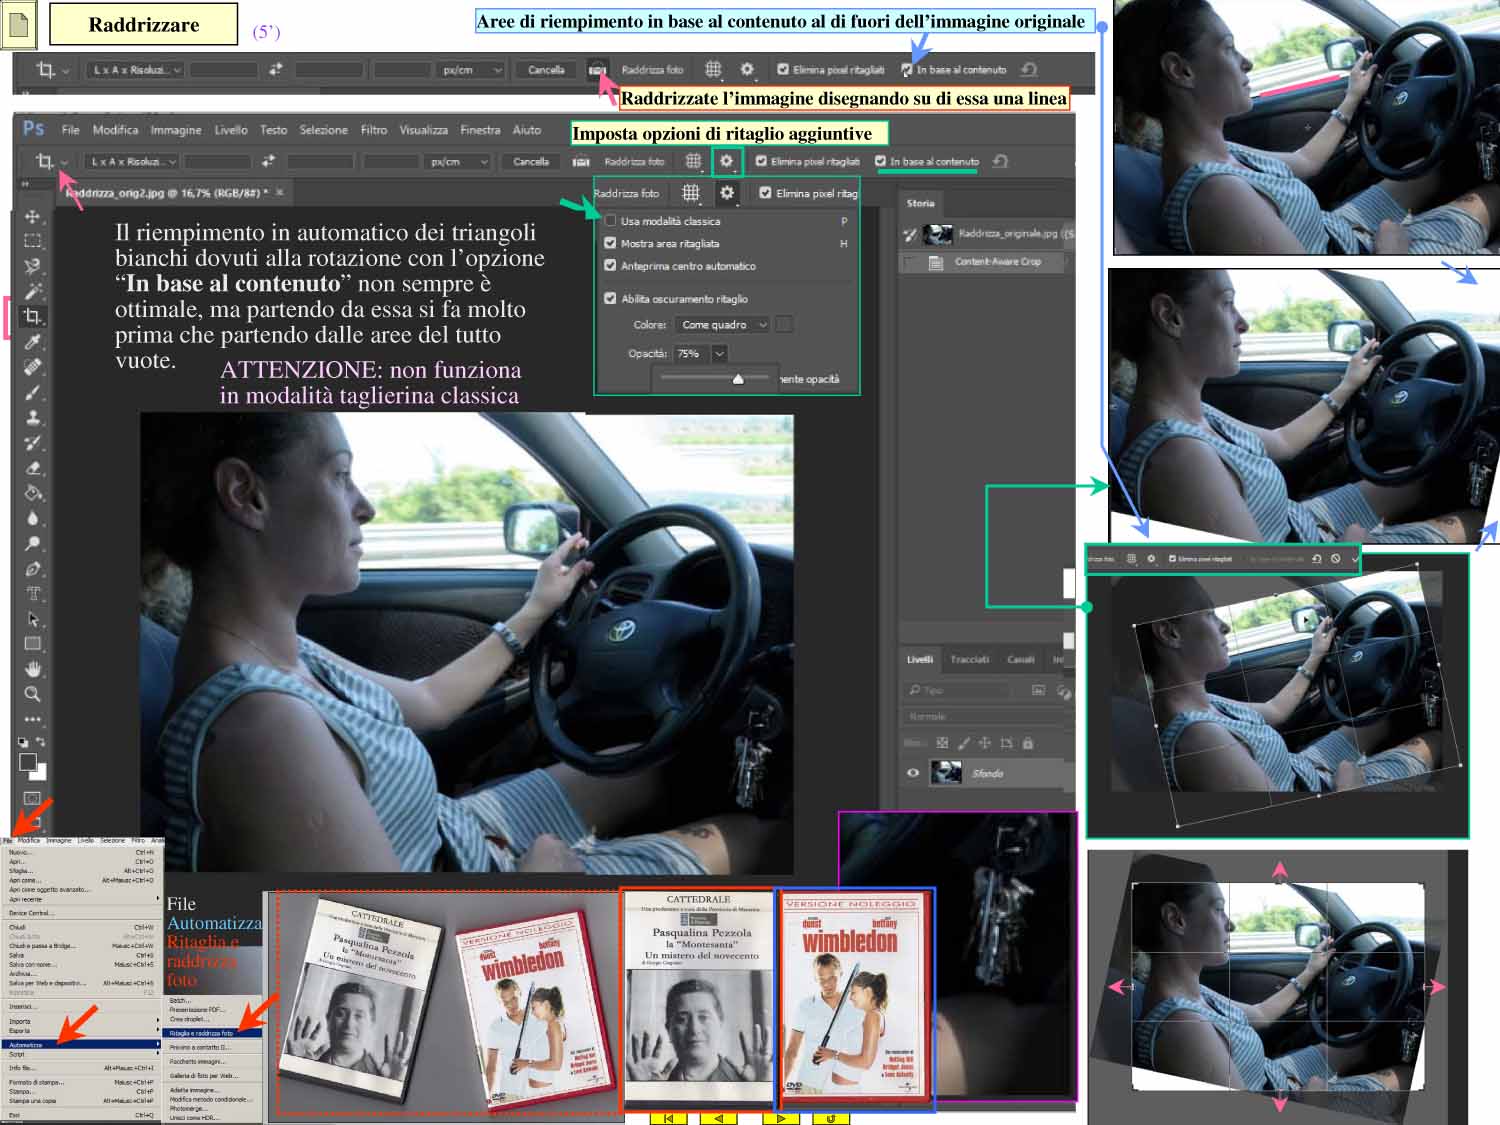This screenshot has height=1125, width=1500.
Task: Expand Automatizza submenu in the File menu
Action: click(x=82, y=1045)
